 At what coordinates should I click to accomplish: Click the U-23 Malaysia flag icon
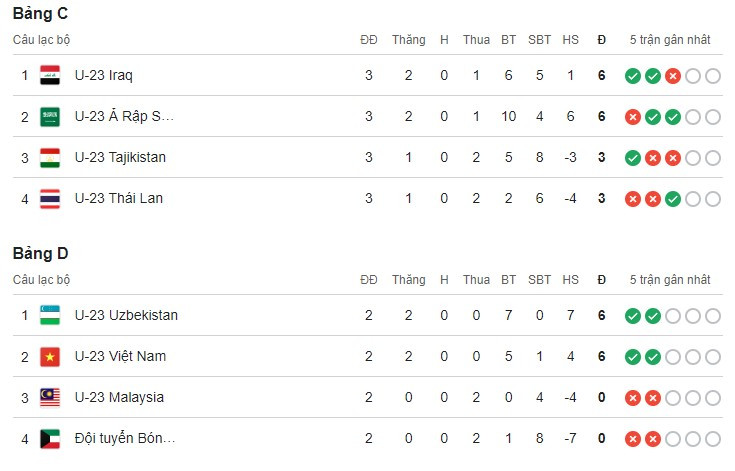50,397
